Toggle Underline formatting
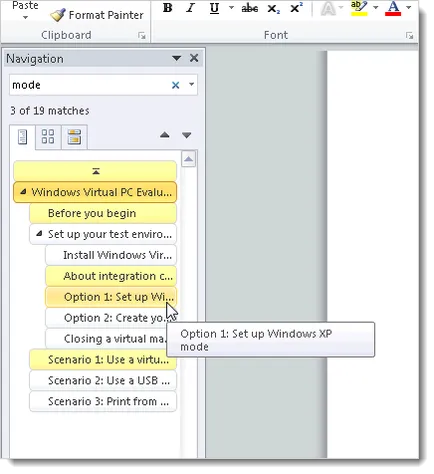 [214, 8]
